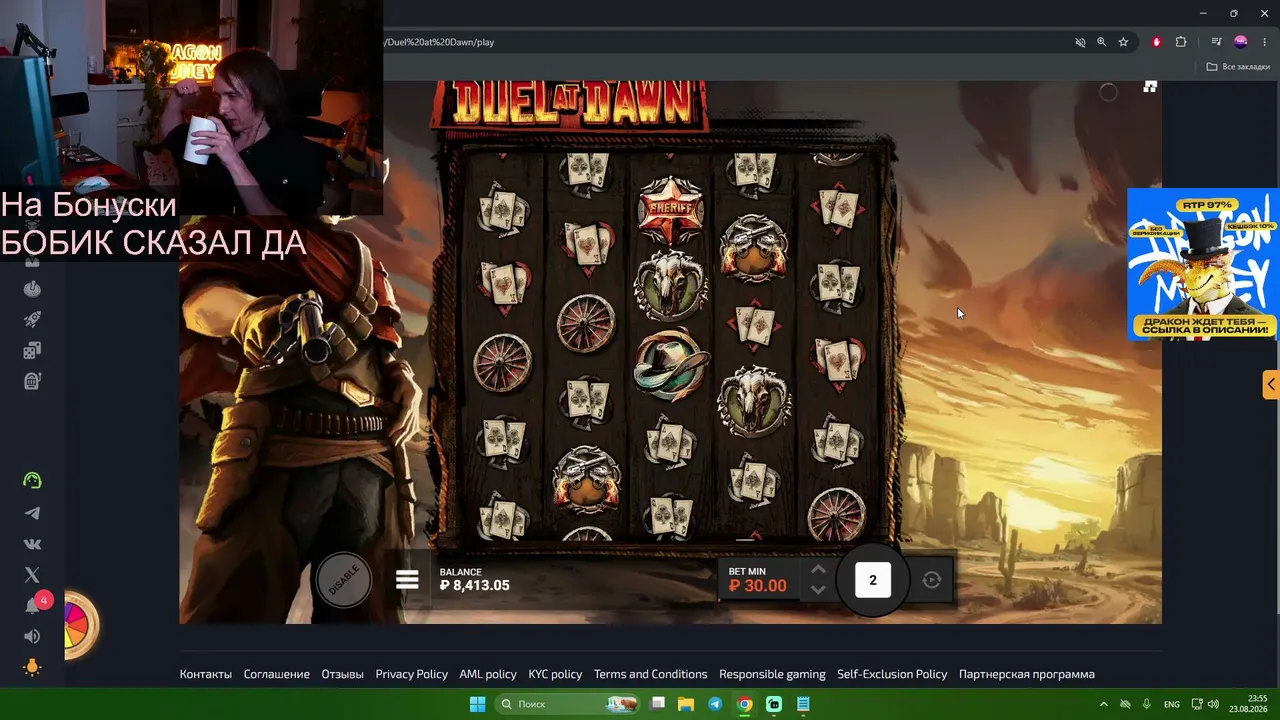Click the microphone tray icon
The width and height of the screenshot is (1280, 720).
coord(1147,704)
